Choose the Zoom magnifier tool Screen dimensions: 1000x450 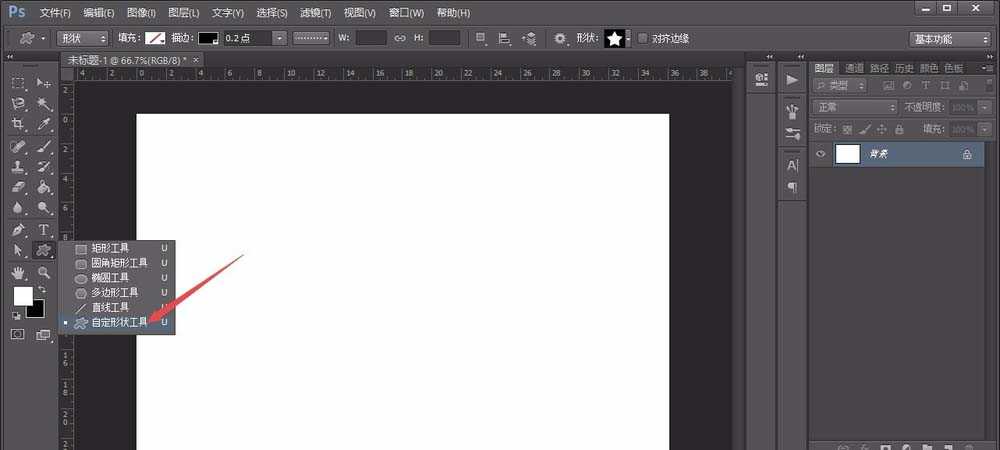point(44,272)
